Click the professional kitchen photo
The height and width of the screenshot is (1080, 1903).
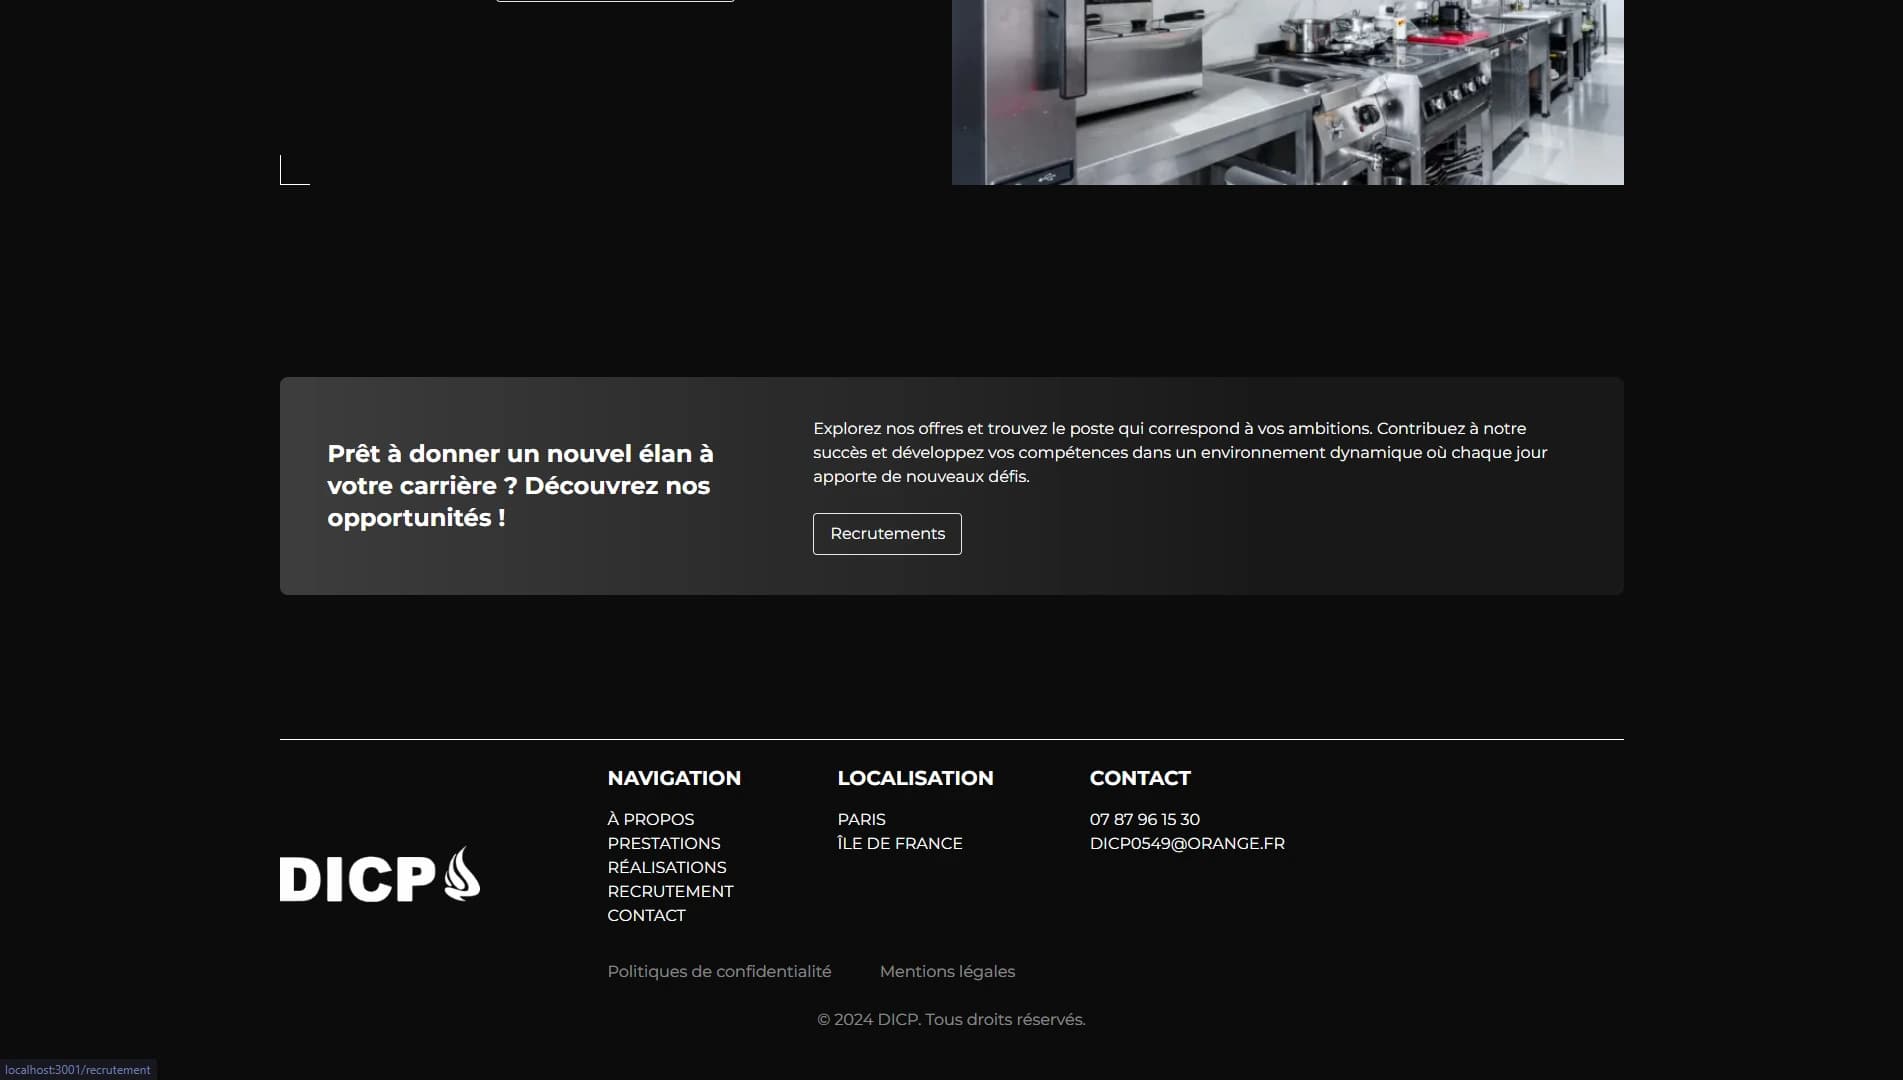[1287, 92]
